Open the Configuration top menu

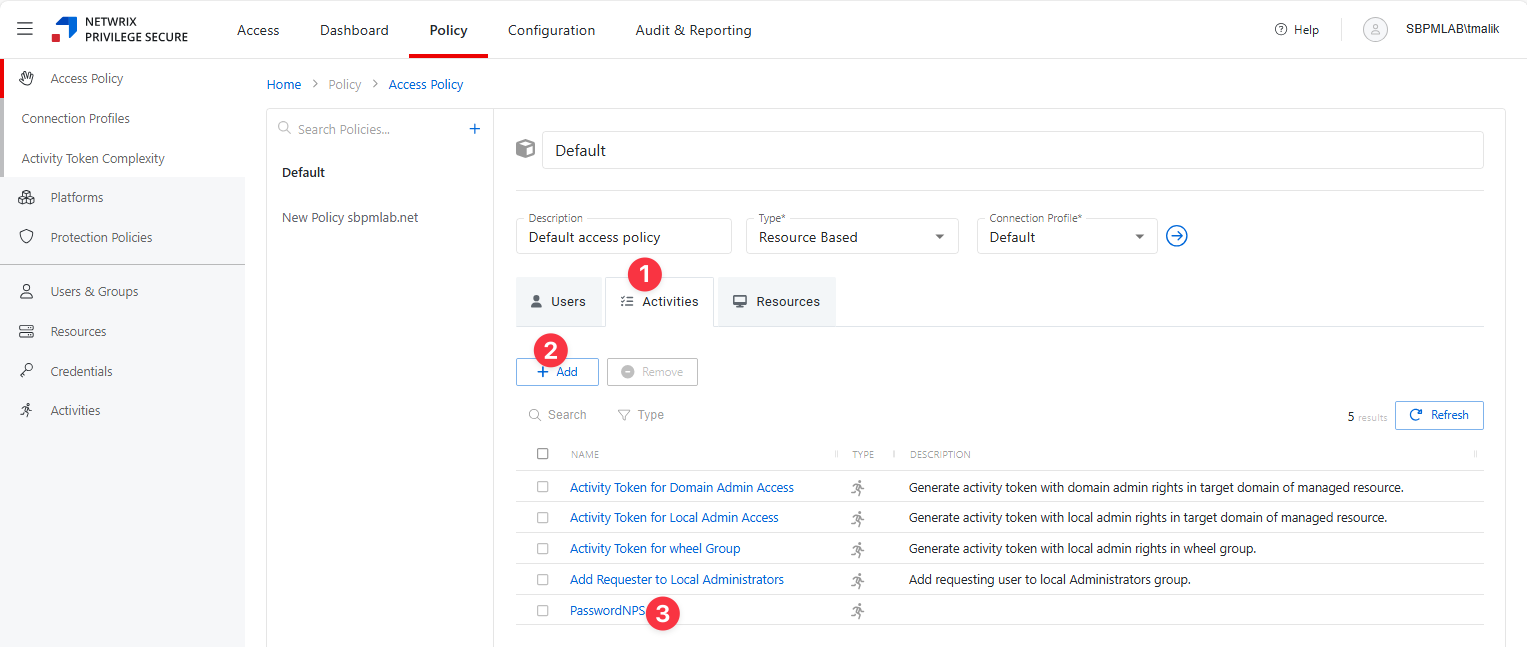[x=551, y=30]
